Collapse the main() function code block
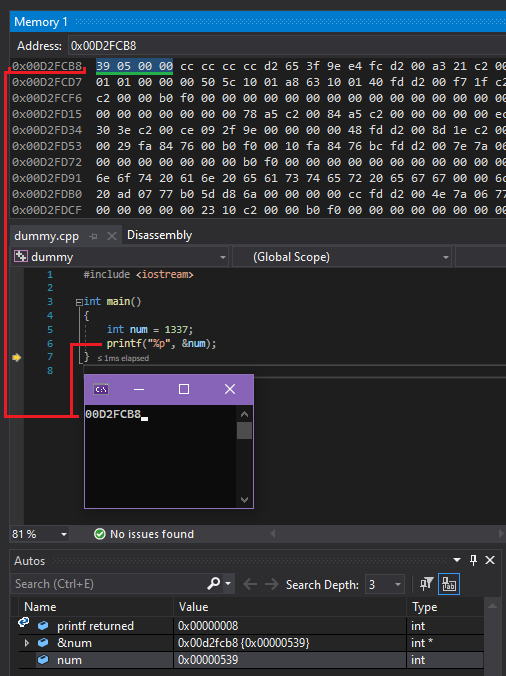Viewport: 506px width, 676px height. (x=79, y=302)
